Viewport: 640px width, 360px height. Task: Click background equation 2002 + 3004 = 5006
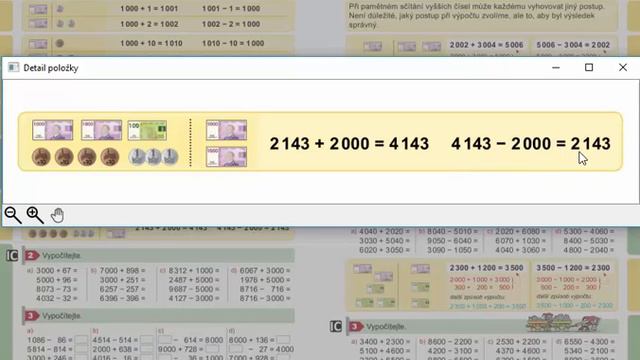(486, 45)
